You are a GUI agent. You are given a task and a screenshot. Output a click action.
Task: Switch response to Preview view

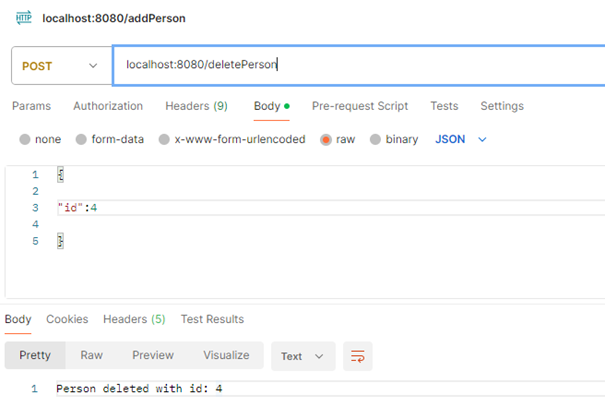(153, 355)
